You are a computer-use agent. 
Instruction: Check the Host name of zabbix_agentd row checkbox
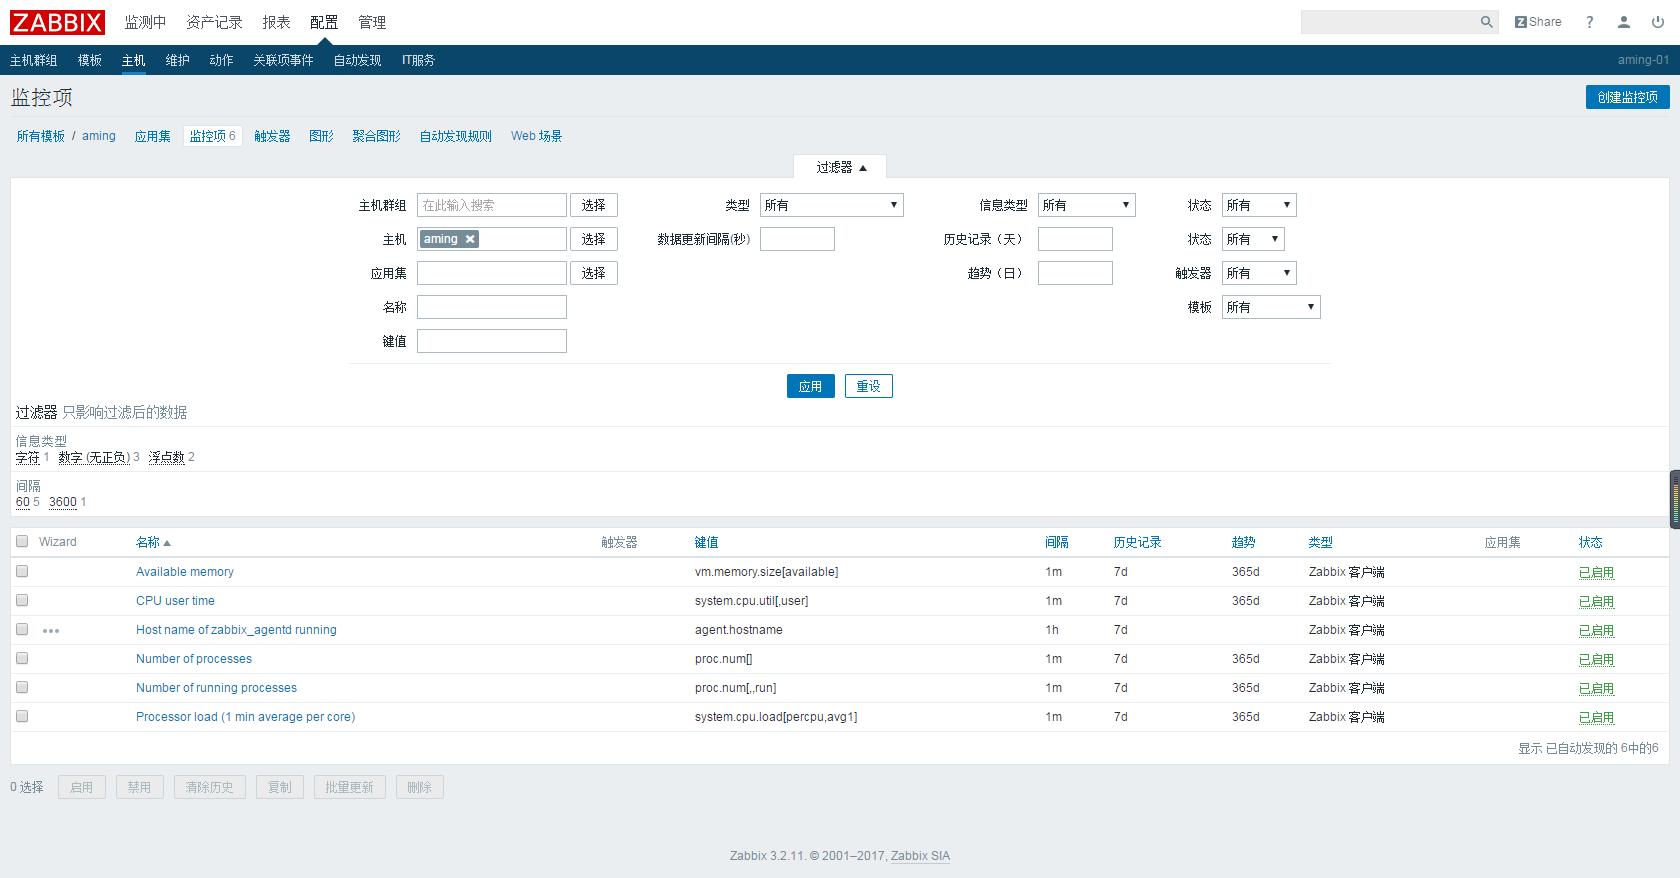[22, 629]
